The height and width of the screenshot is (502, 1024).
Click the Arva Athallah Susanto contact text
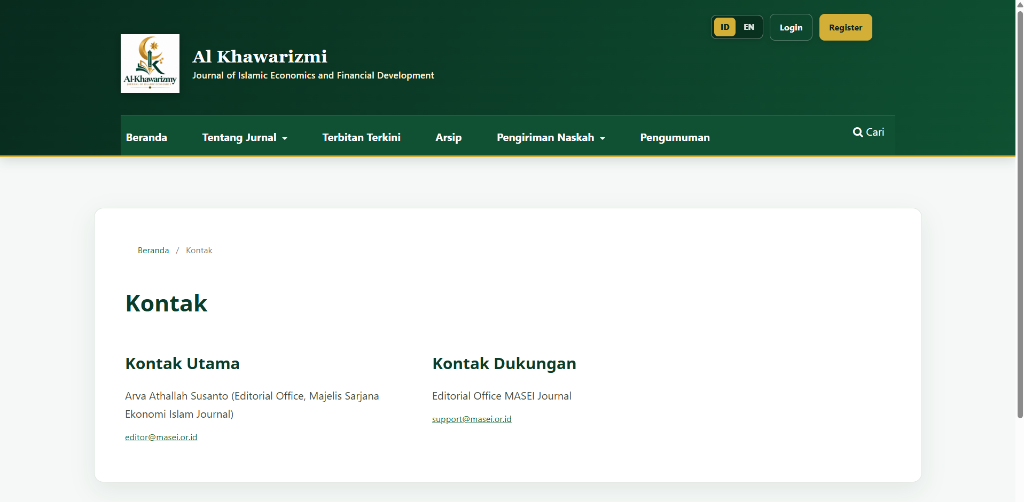coord(252,405)
